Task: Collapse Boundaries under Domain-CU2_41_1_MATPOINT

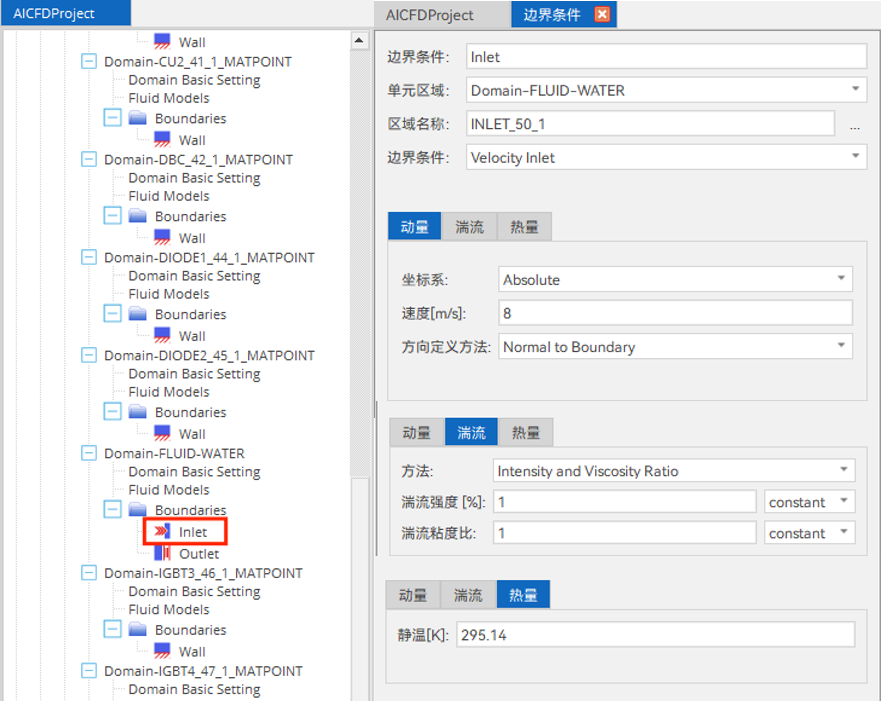Action: tap(112, 118)
